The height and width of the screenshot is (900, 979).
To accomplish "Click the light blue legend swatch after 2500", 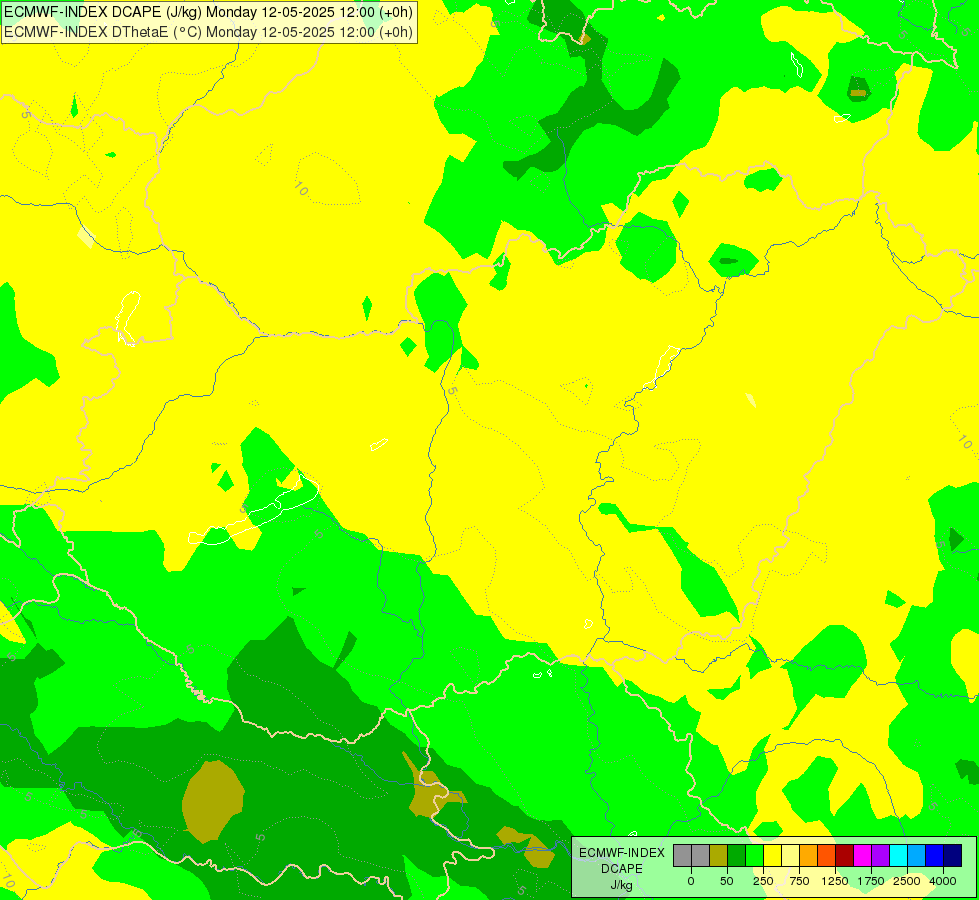I will [x=917, y=856].
